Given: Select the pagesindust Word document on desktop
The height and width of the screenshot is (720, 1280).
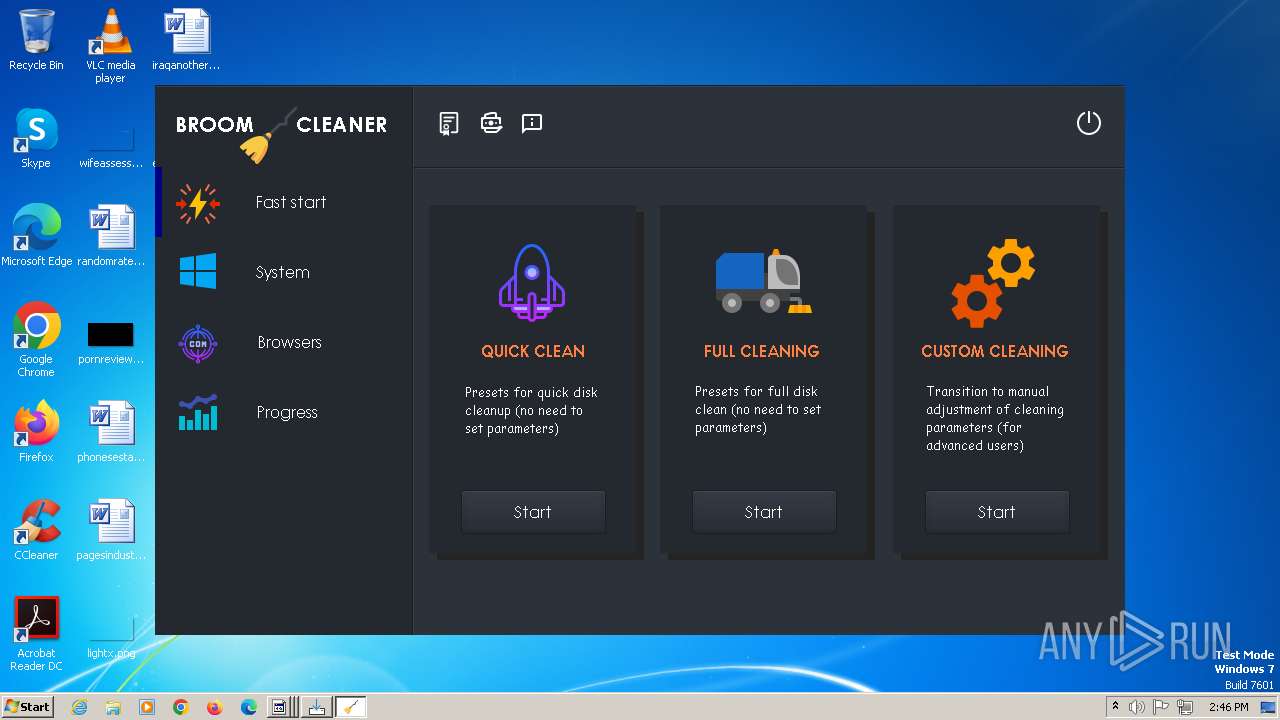Looking at the screenshot, I should click(x=111, y=530).
